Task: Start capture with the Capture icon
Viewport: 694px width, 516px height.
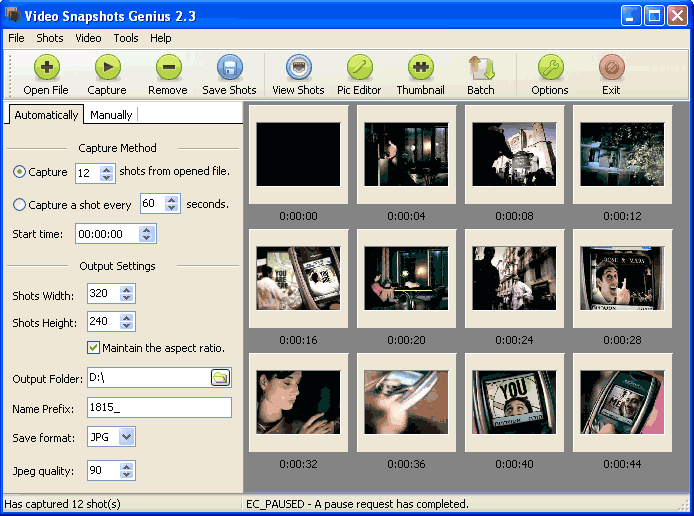Action: 107,68
